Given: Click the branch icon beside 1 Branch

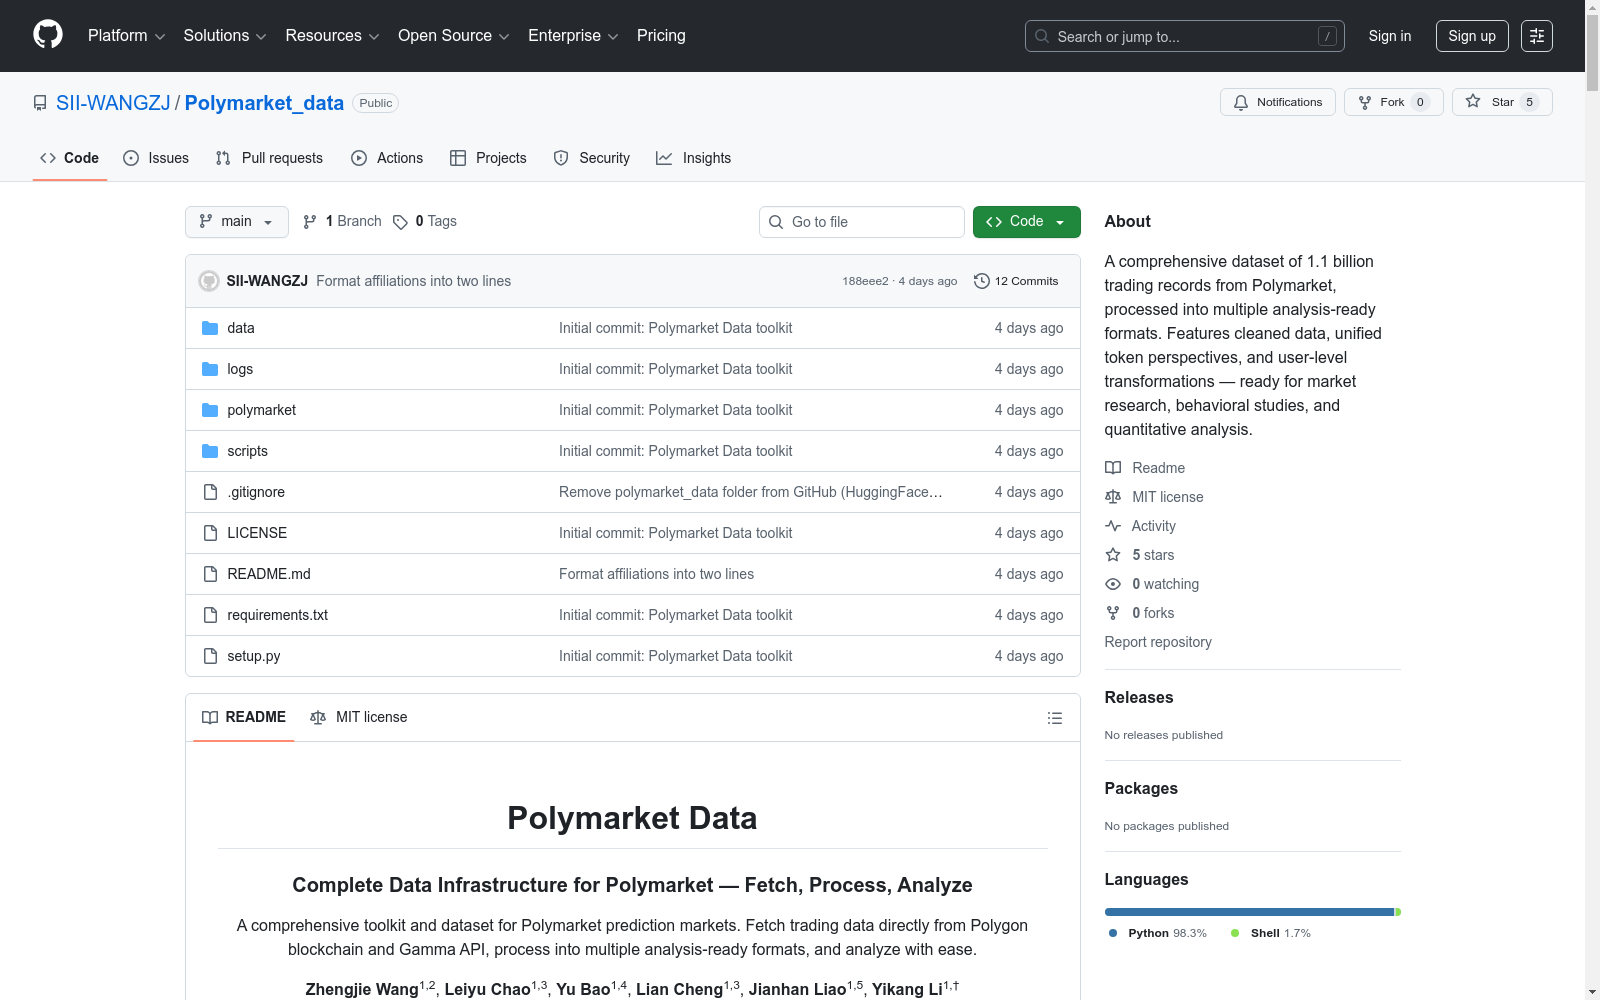Looking at the screenshot, I should (x=310, y=222).
